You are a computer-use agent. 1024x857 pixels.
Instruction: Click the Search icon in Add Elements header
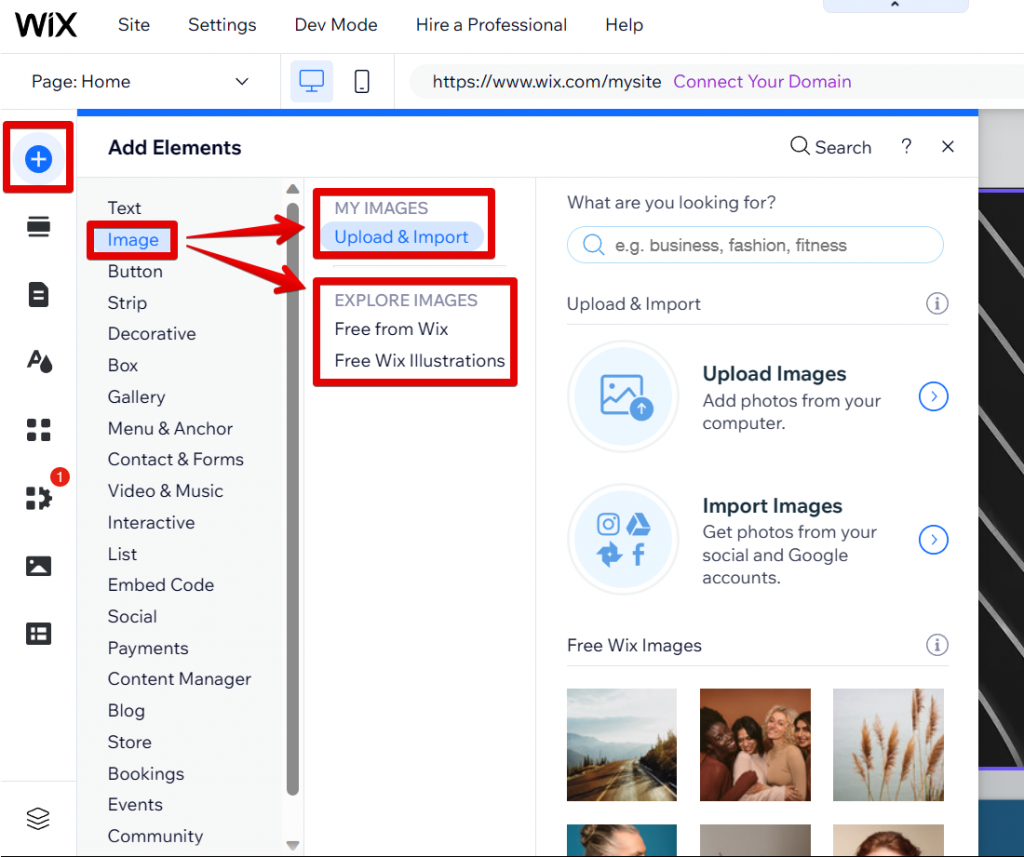click(799, 146)
